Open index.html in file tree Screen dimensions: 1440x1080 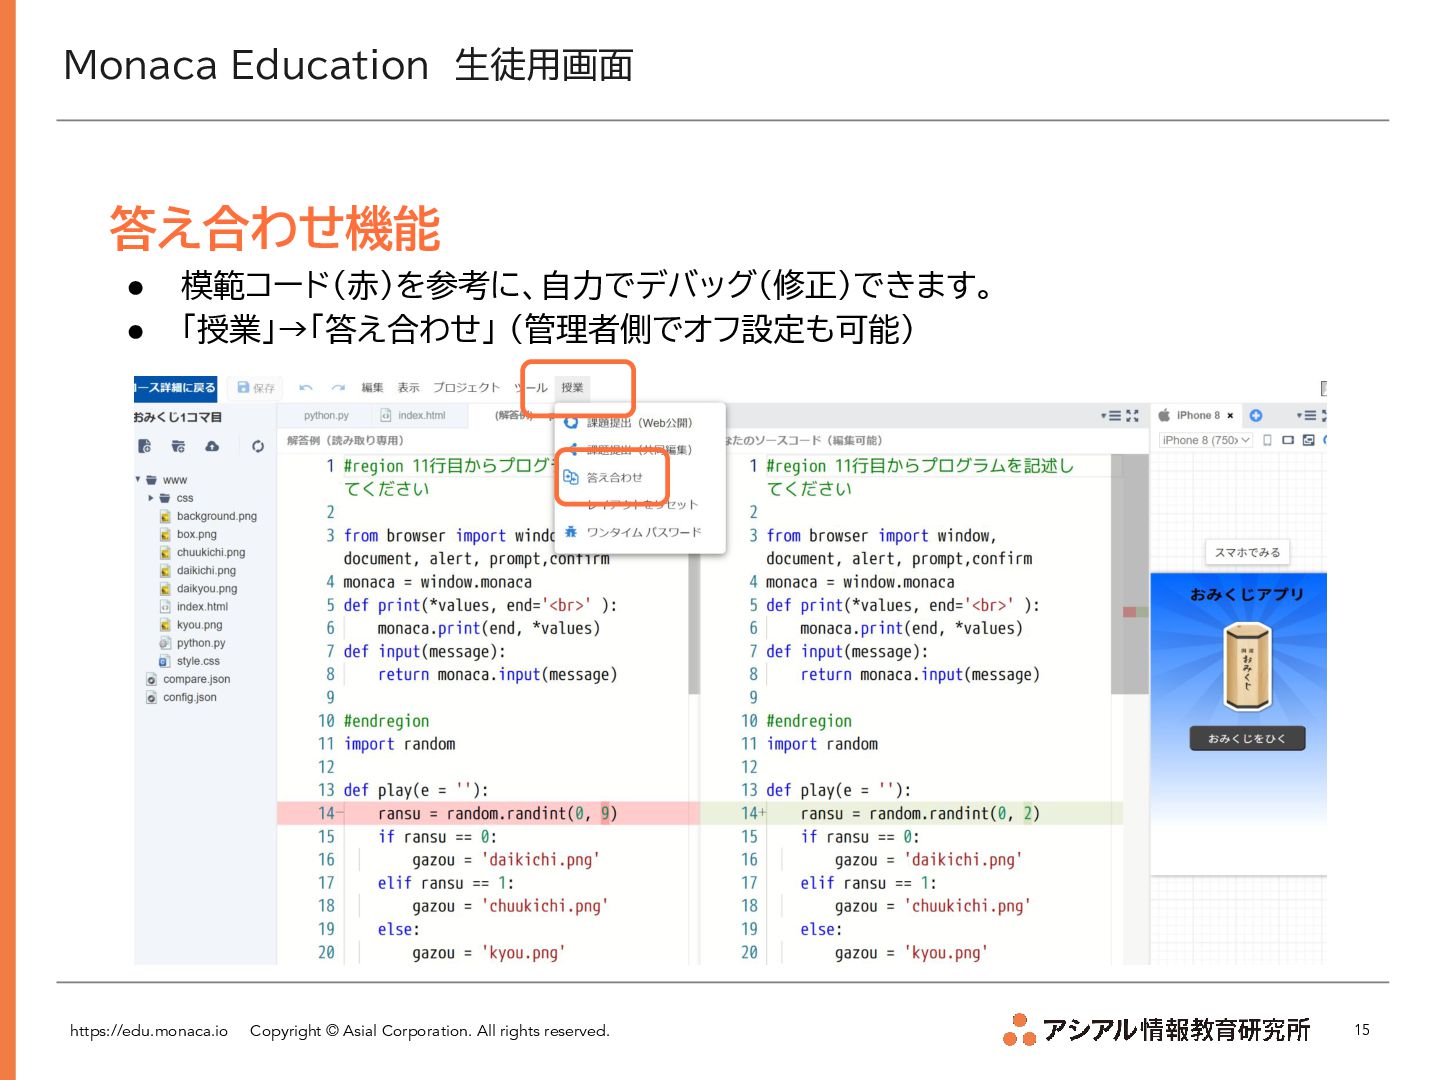194,606
